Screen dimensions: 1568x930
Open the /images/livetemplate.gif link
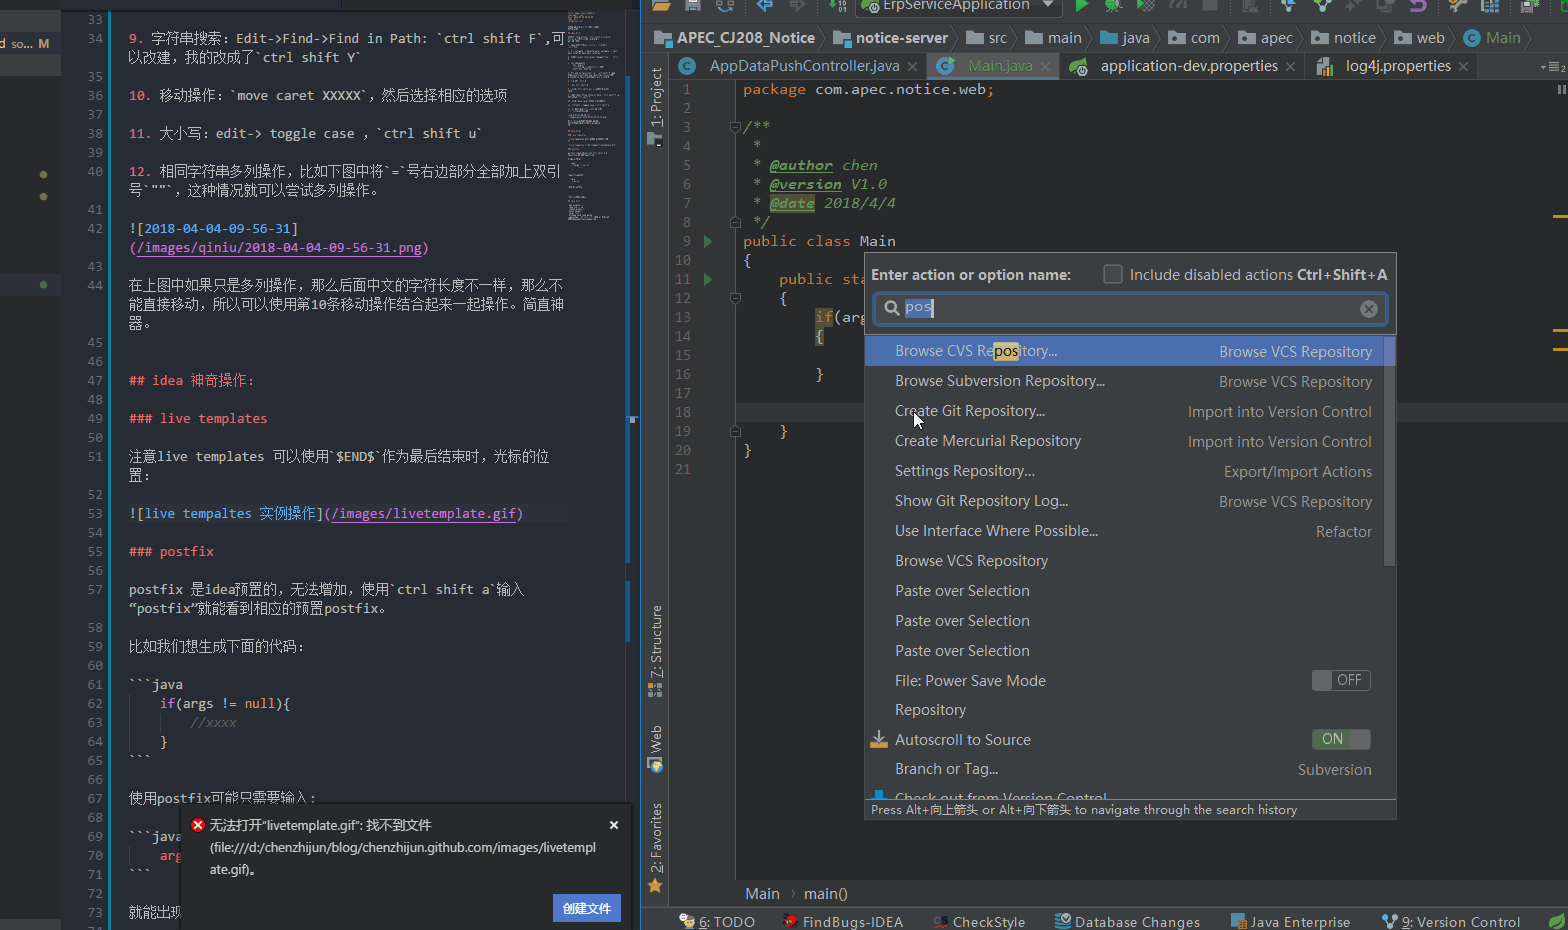424,514
